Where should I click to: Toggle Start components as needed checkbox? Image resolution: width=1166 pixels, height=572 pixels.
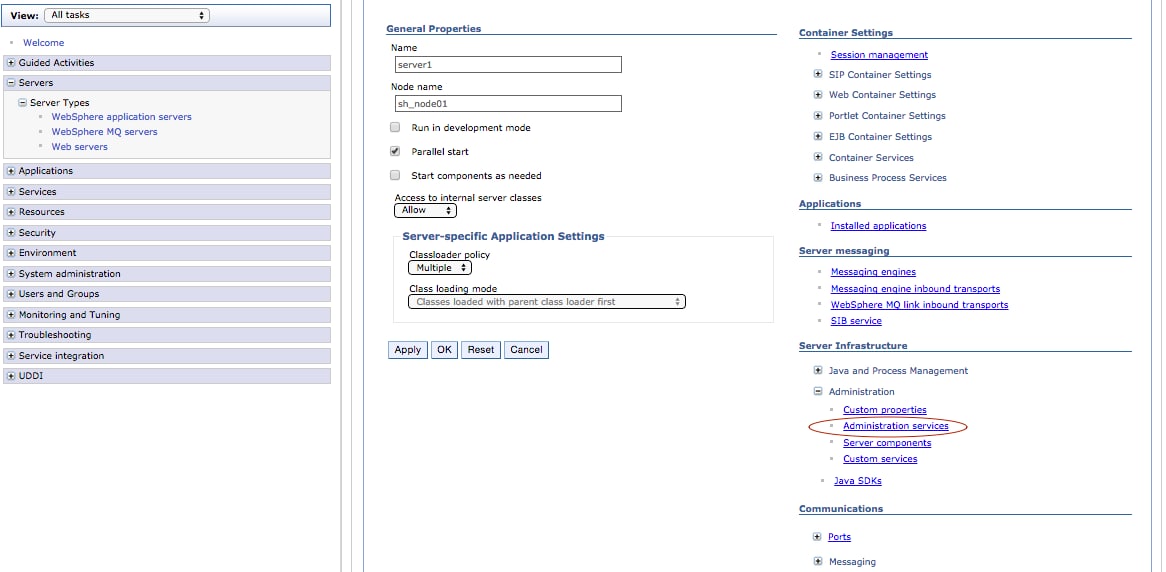395,176
